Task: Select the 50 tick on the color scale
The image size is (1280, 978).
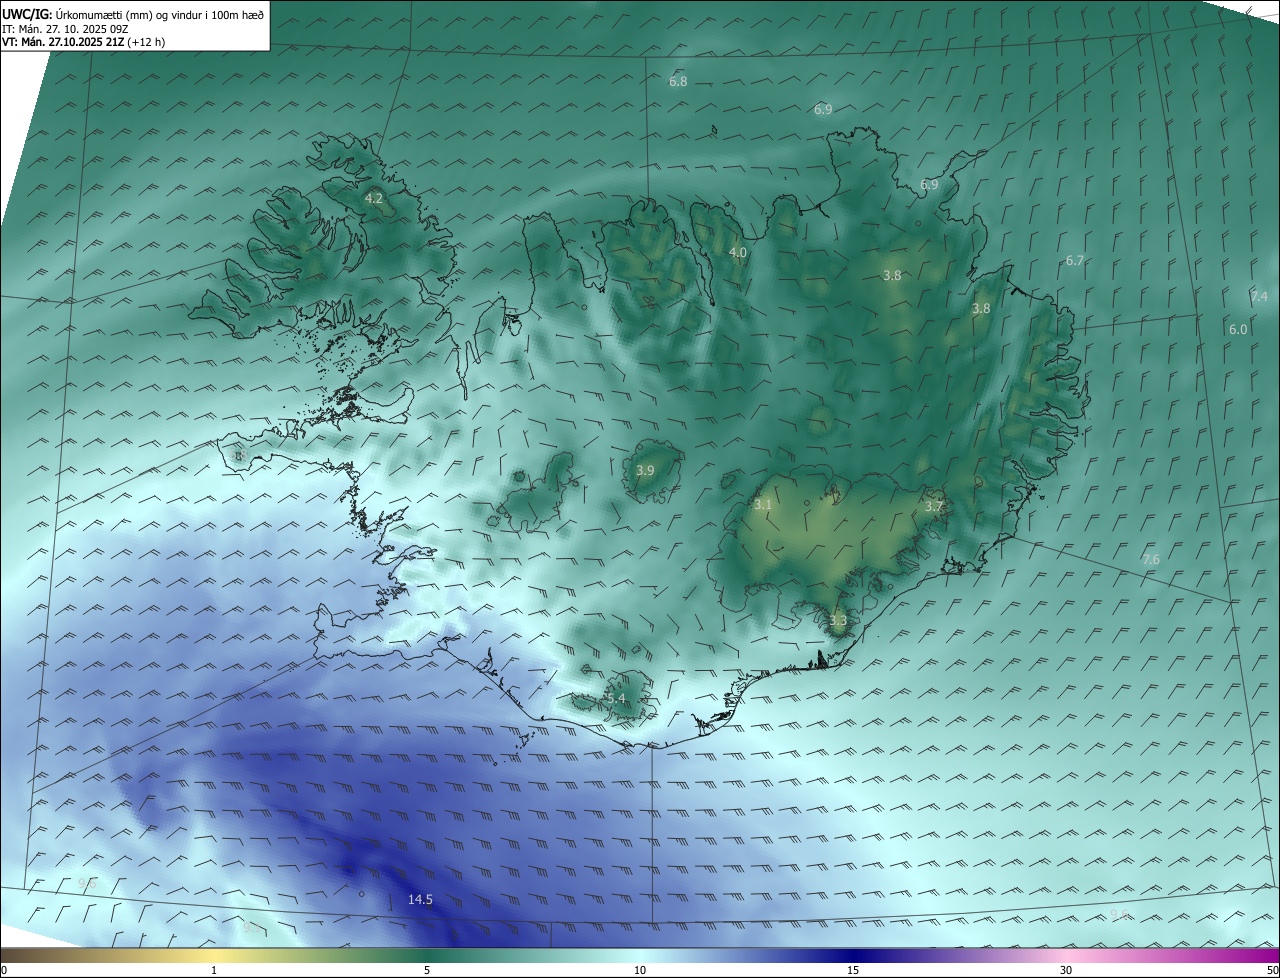Action: point(1272,970)
